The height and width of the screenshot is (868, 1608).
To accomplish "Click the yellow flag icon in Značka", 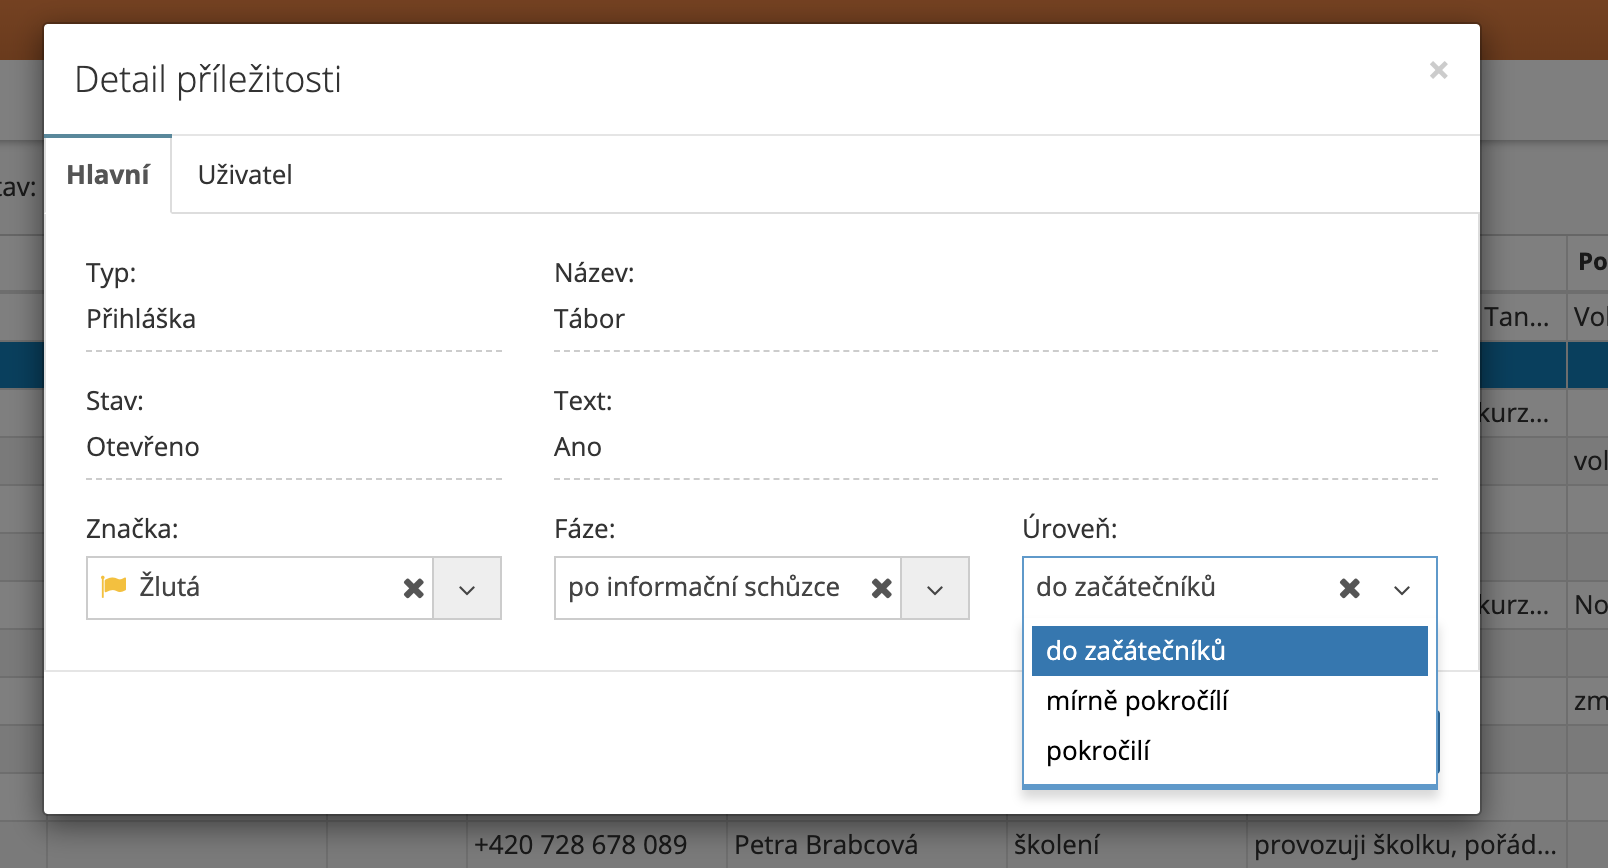I will [x=114, y=586].
